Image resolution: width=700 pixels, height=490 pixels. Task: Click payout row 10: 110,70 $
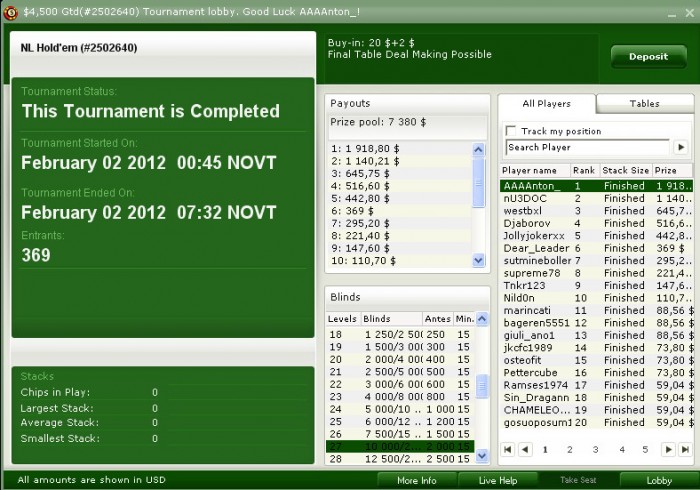(400, 261)
